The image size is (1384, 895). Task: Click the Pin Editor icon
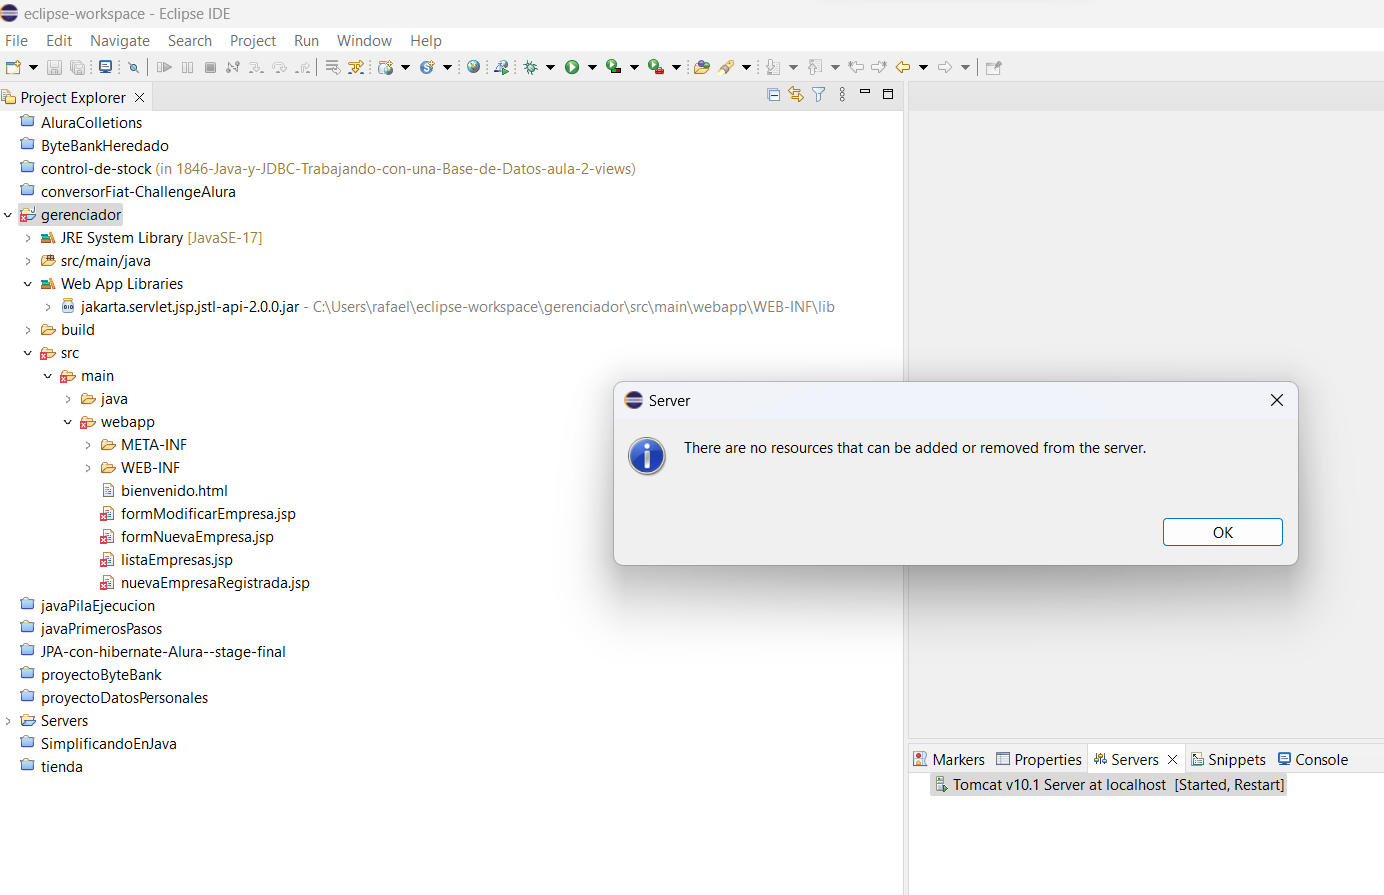[993, 67]
